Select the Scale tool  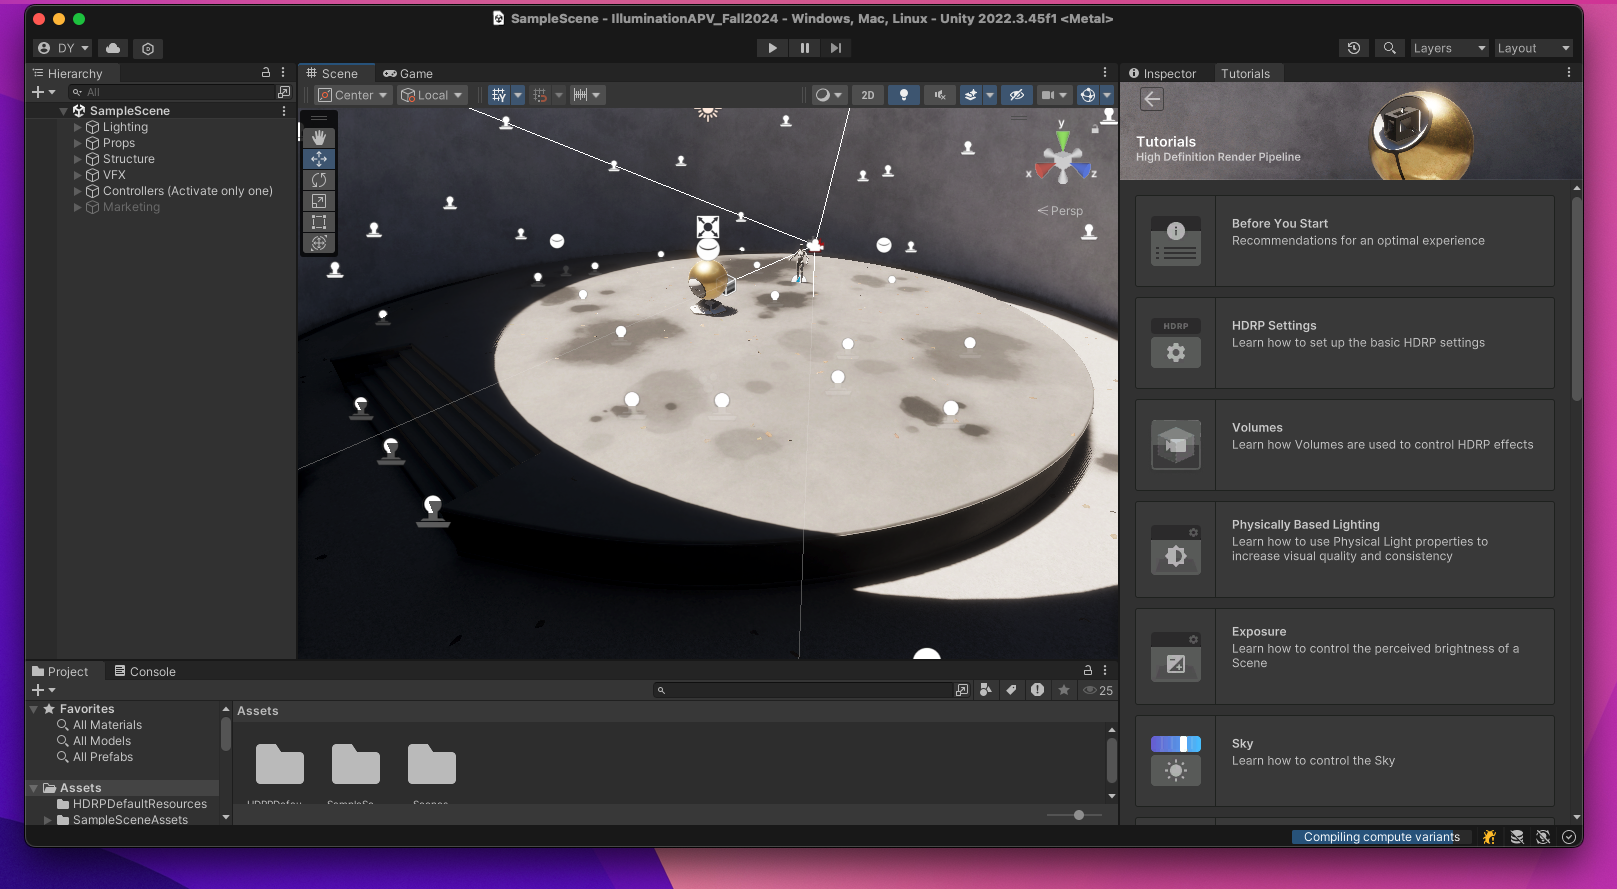(x=319, y=201)
